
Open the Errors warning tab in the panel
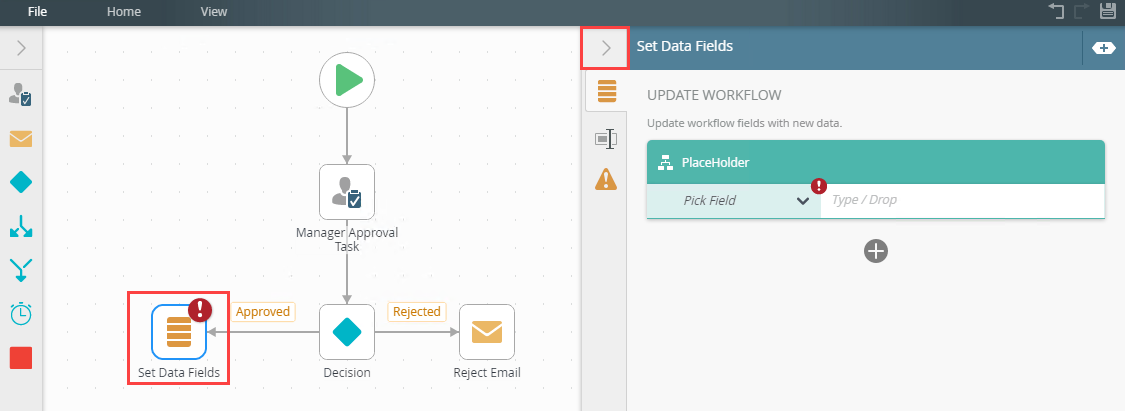pos(606,179)
